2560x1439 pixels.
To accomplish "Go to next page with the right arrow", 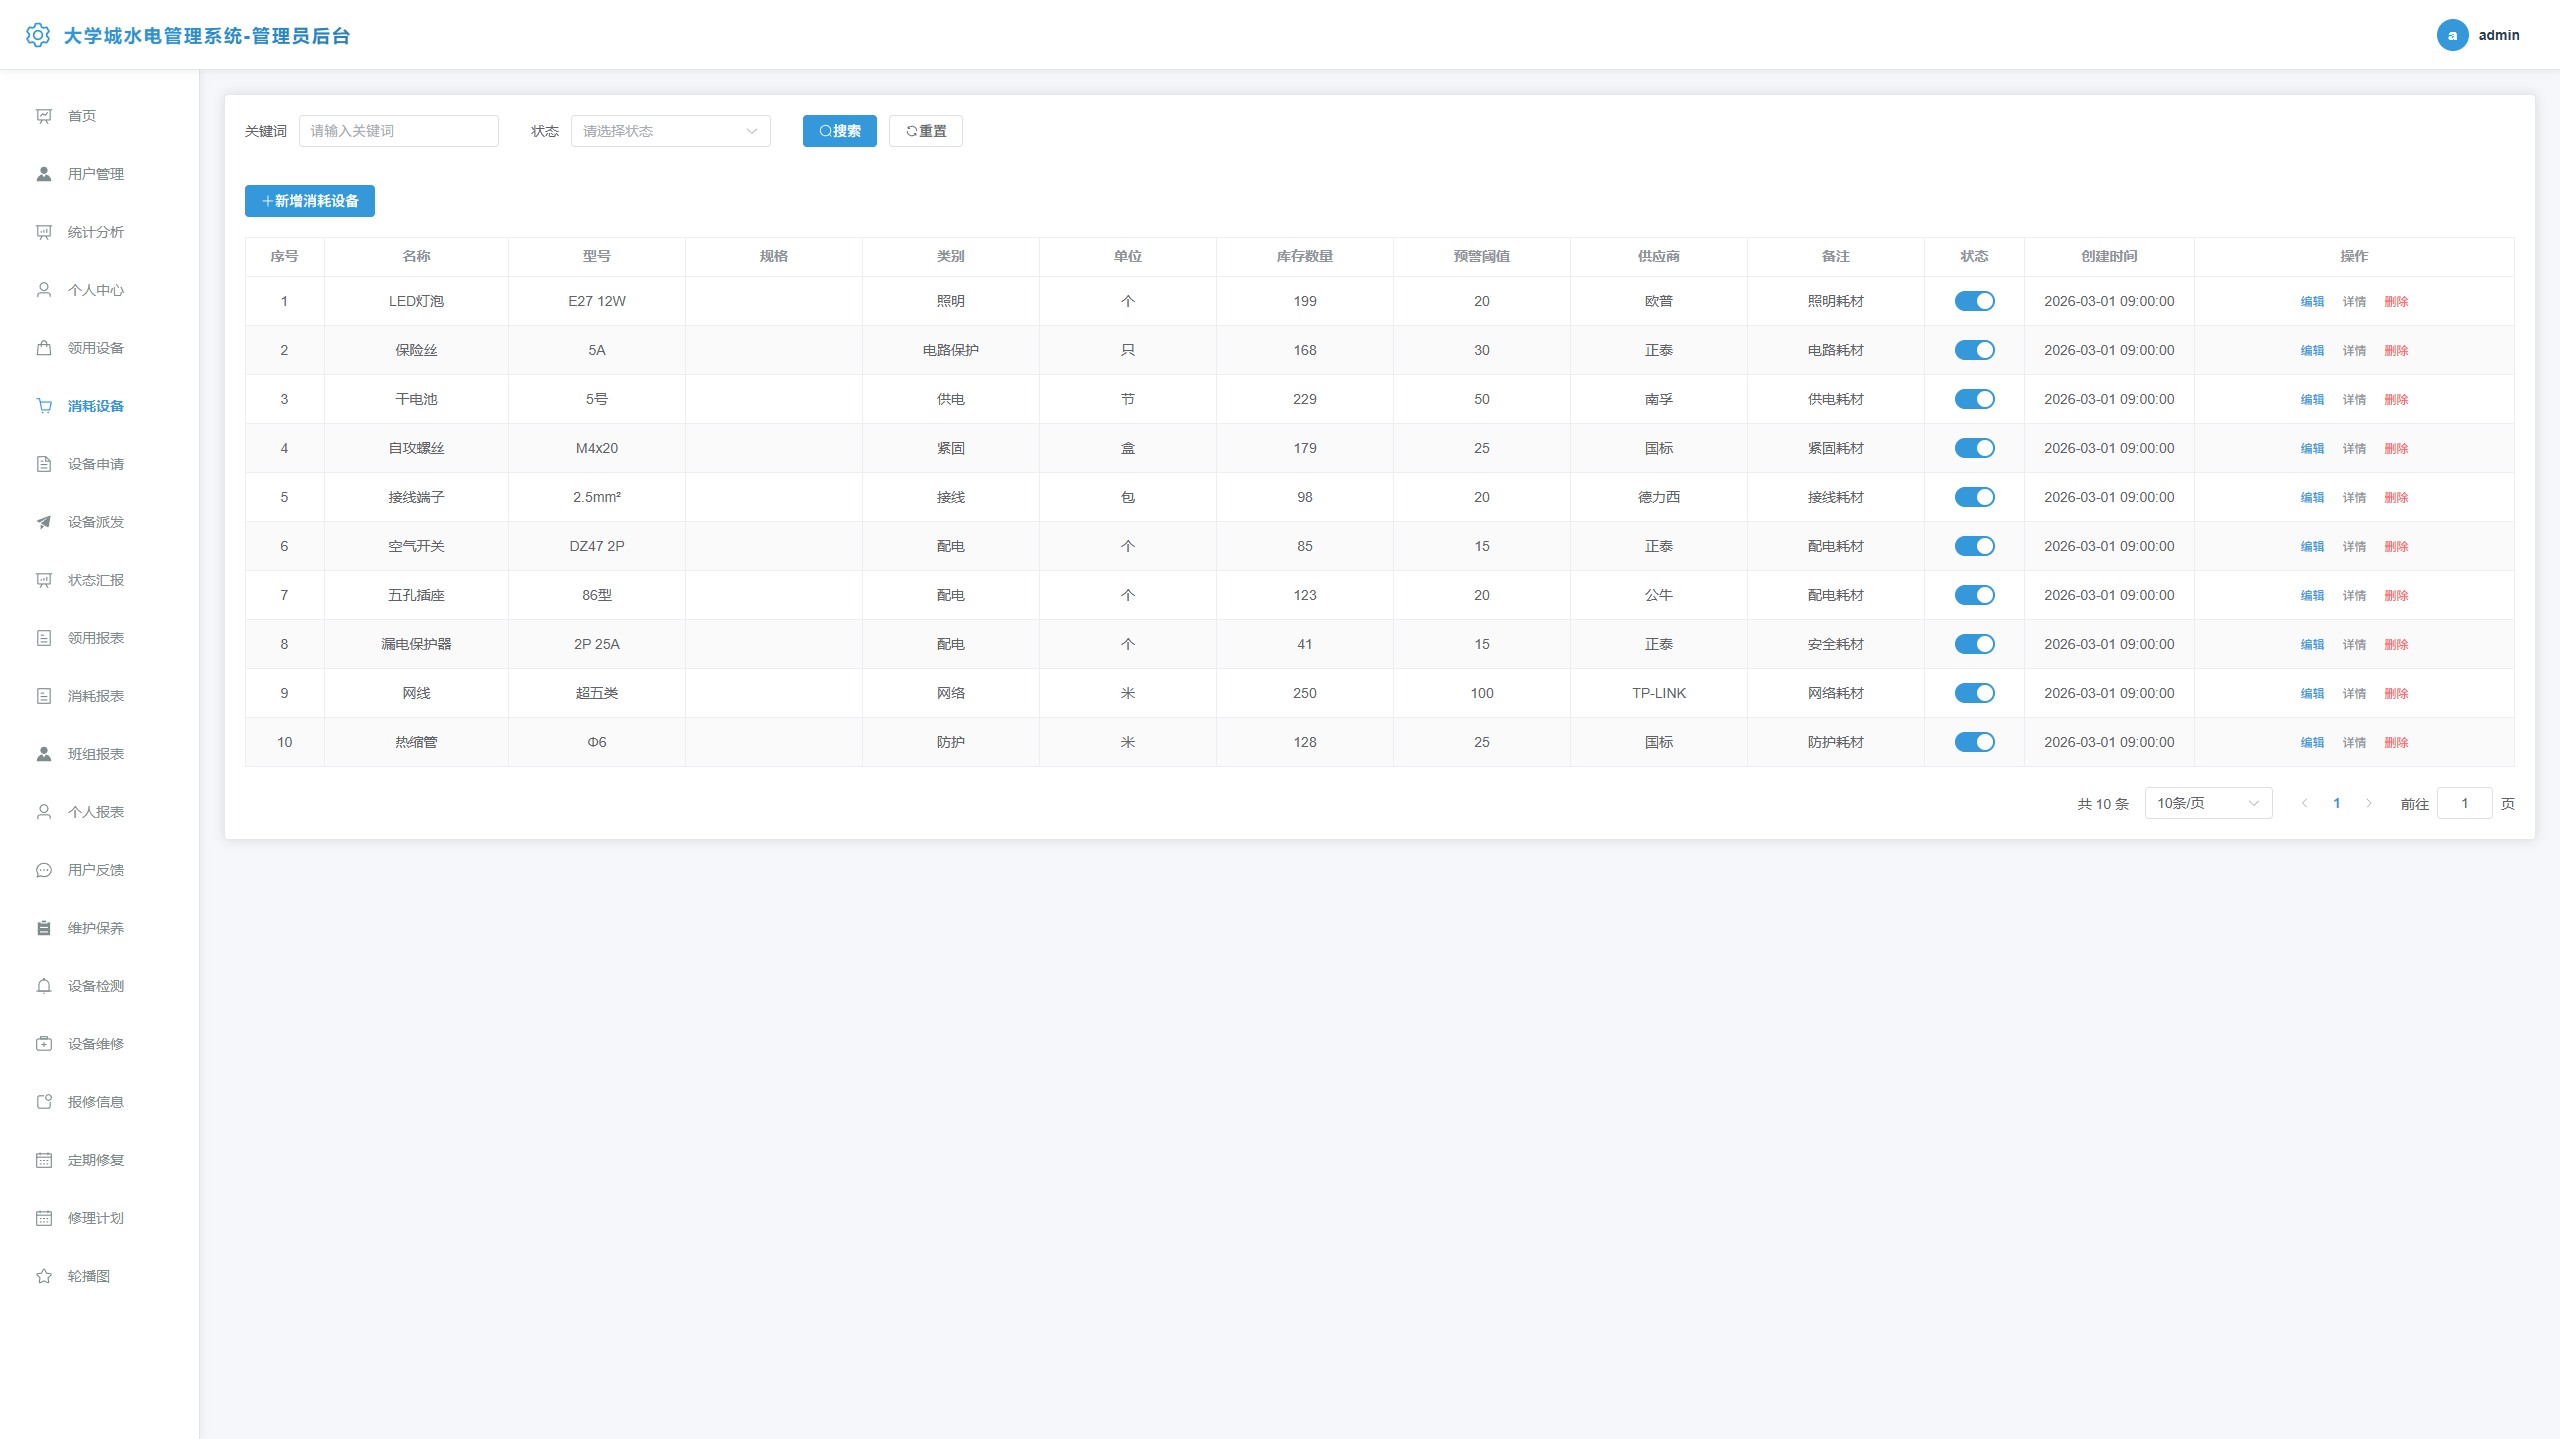I will 2369,803.
